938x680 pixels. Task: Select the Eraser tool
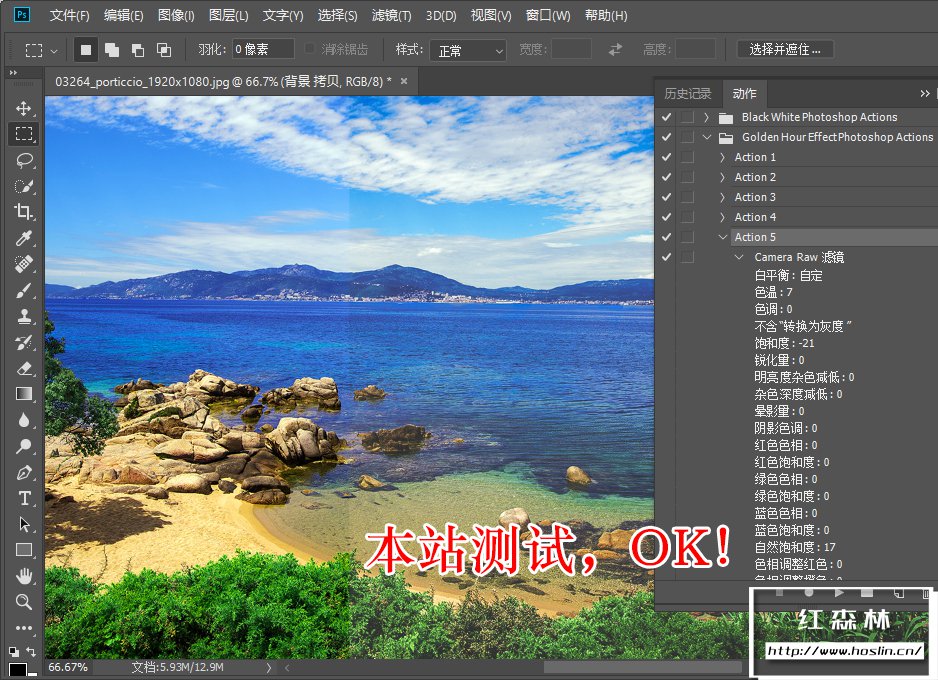point(24,368)
